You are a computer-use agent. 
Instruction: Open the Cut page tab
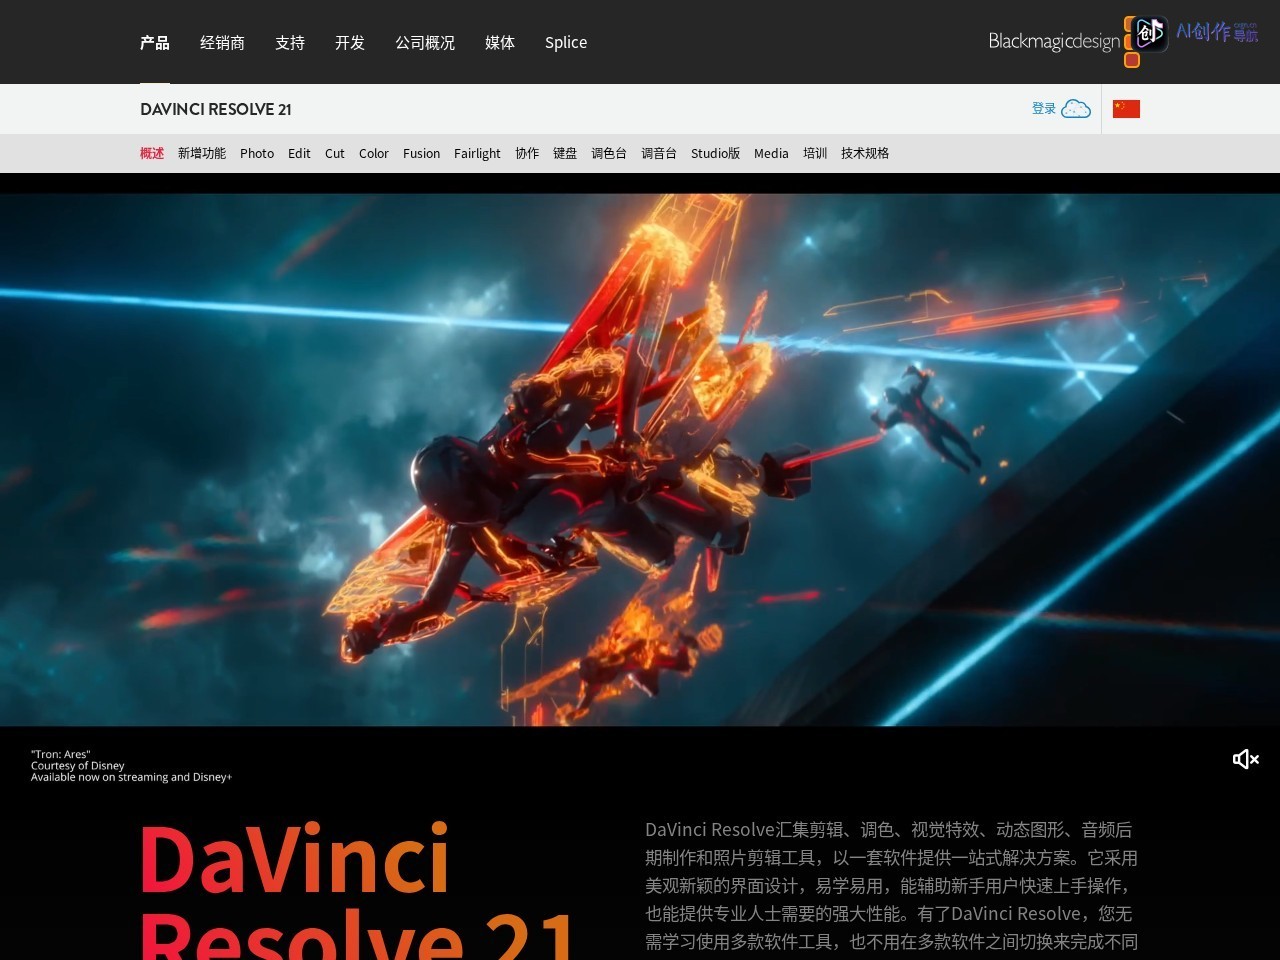click(335, 153)
